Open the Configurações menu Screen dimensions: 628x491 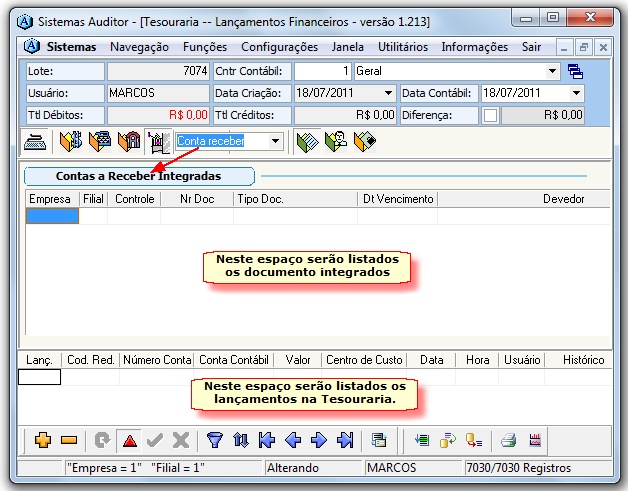tap(280, 47)
